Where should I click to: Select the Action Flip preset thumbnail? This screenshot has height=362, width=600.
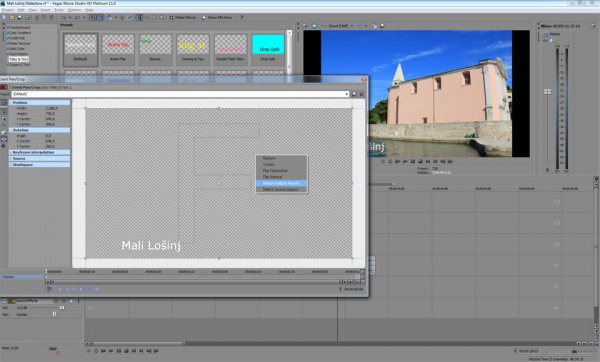point(118,49)
